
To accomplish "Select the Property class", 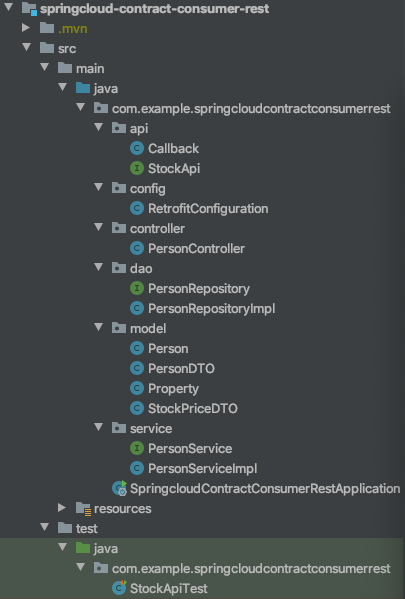I will pyautogui.click(x=173, y=389).
